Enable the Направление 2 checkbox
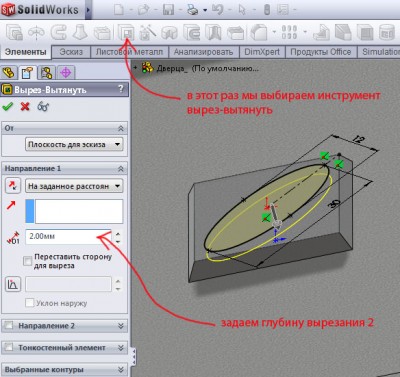Viewport: 400px width, 377px height. pos(9,325)
